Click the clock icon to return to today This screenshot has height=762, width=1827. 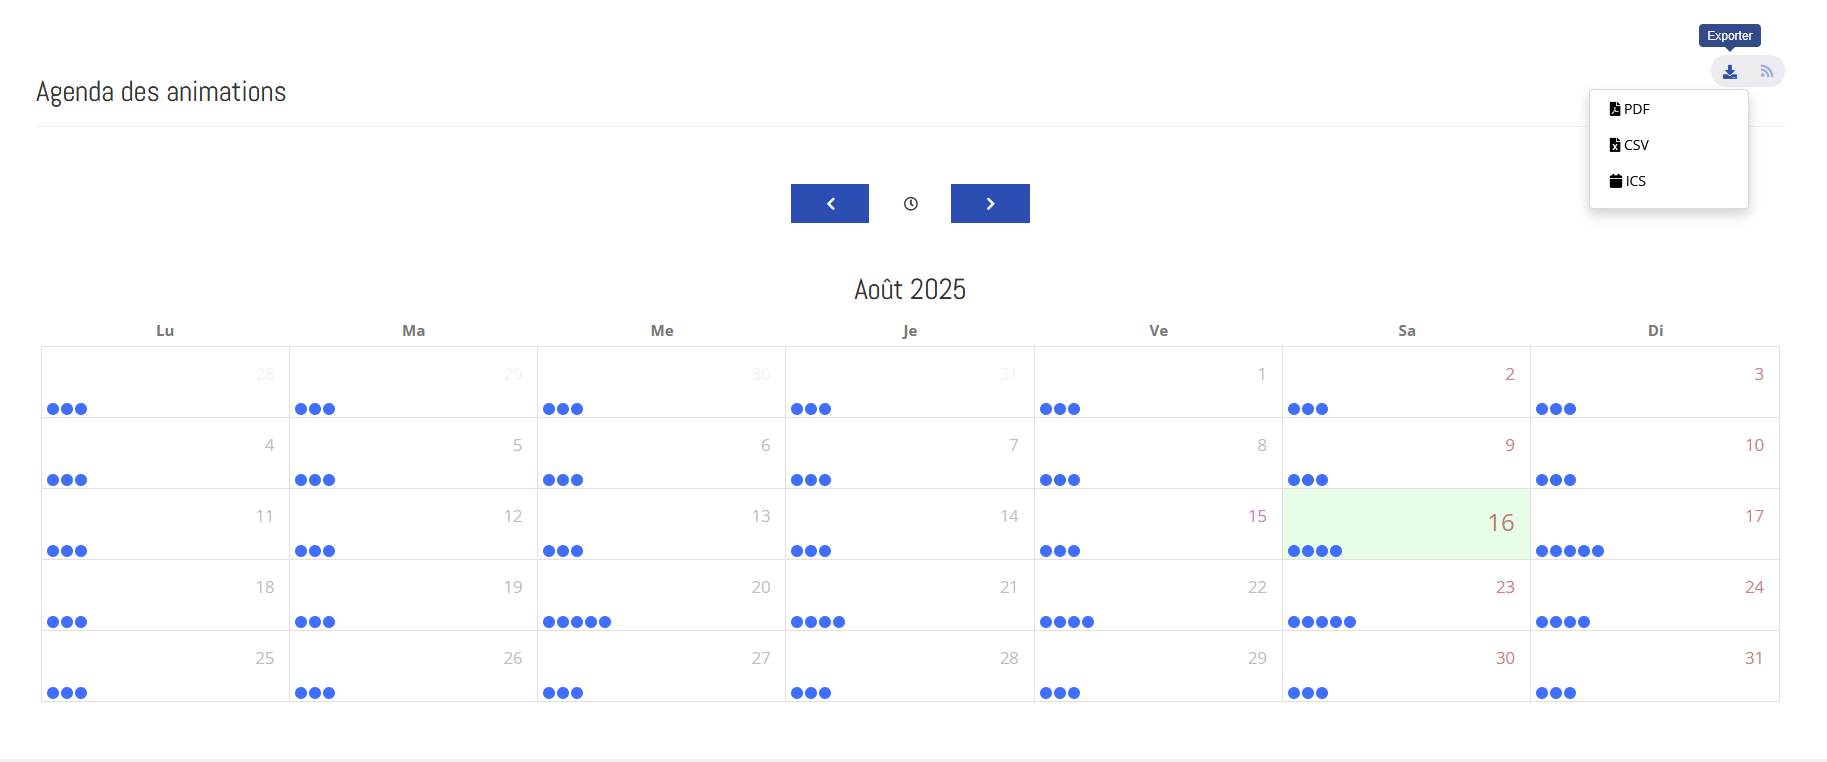(910, 204)
